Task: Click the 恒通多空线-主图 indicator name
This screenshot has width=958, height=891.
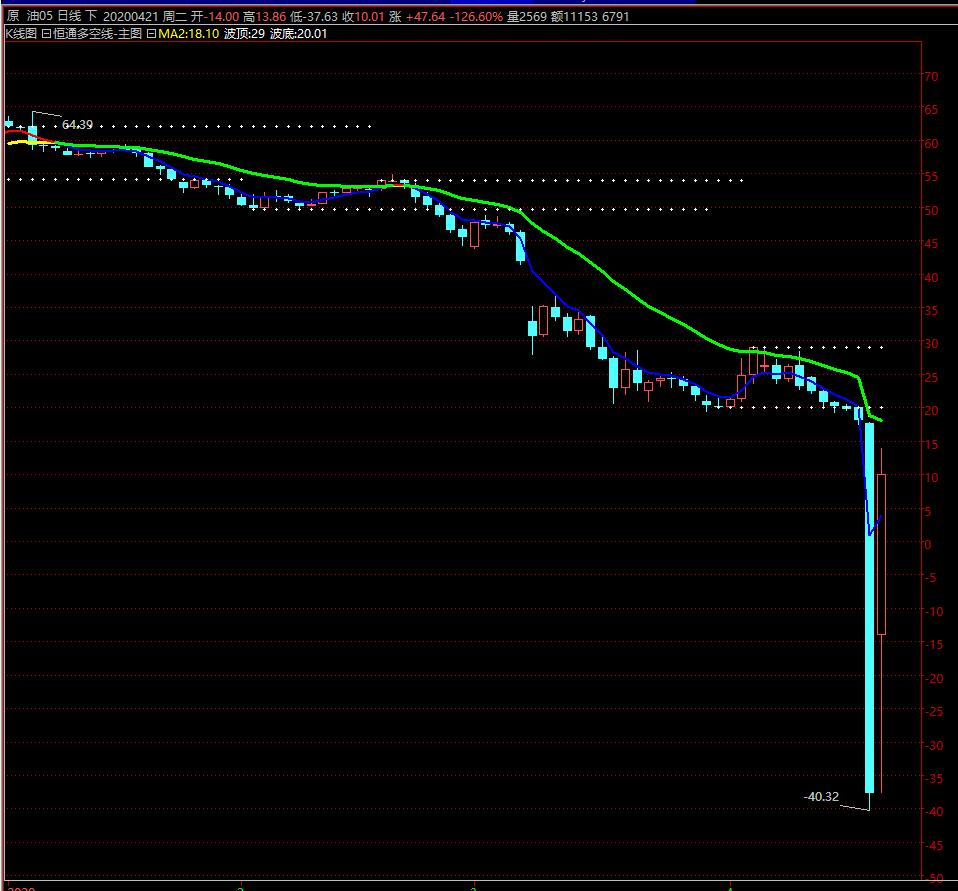Action: (97, 33)
